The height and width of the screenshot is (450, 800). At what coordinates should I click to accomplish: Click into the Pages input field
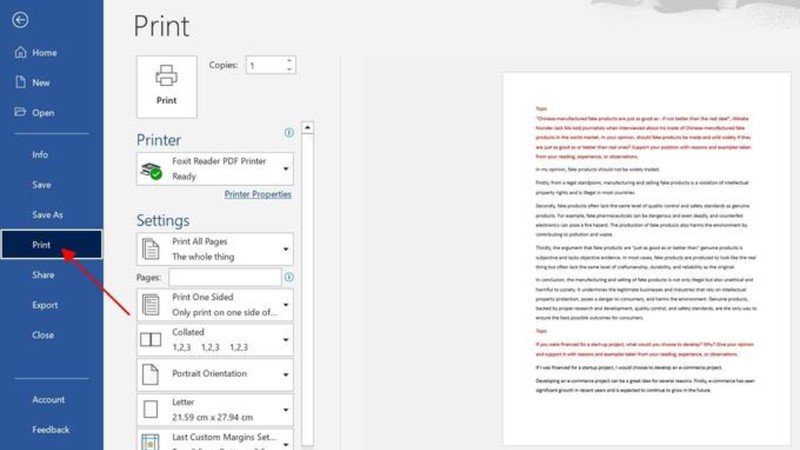click(224, 277)
